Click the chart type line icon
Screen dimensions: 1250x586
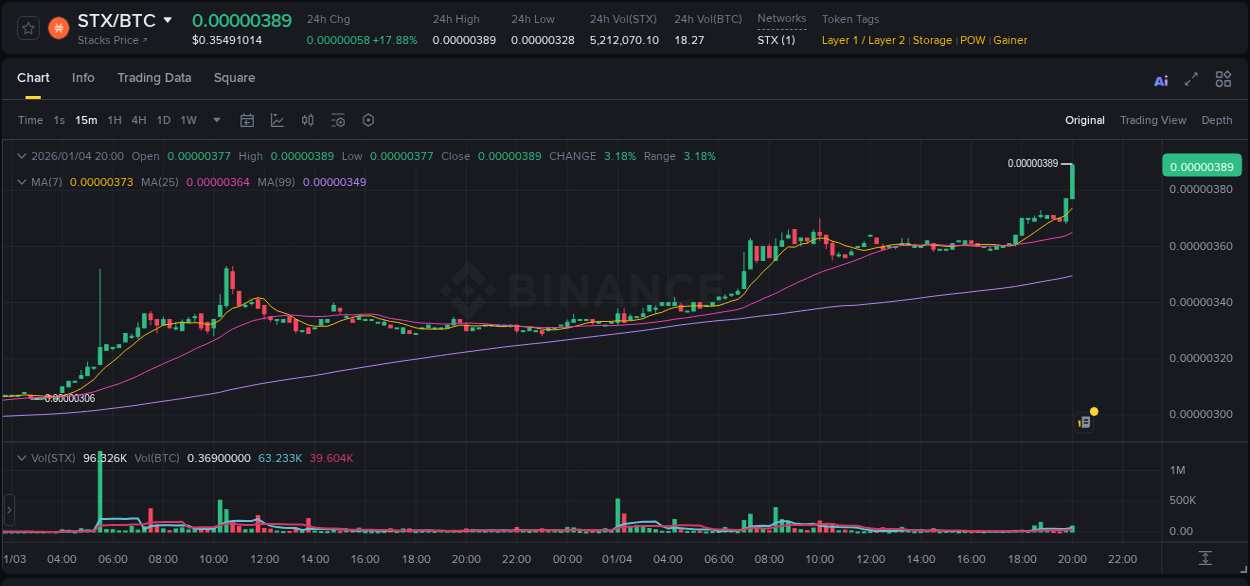coord(276,120)
